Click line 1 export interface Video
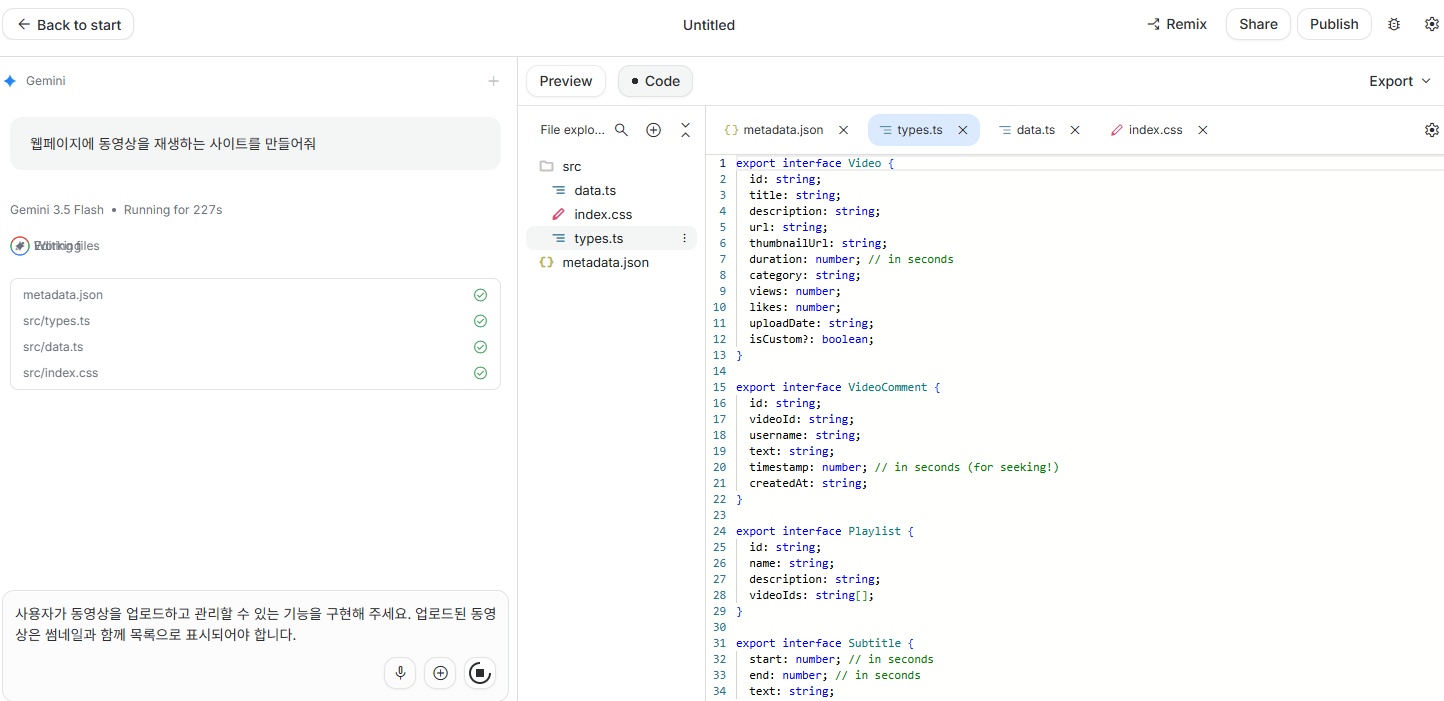Screen dimensions: 1444x701 coord(815,163)
